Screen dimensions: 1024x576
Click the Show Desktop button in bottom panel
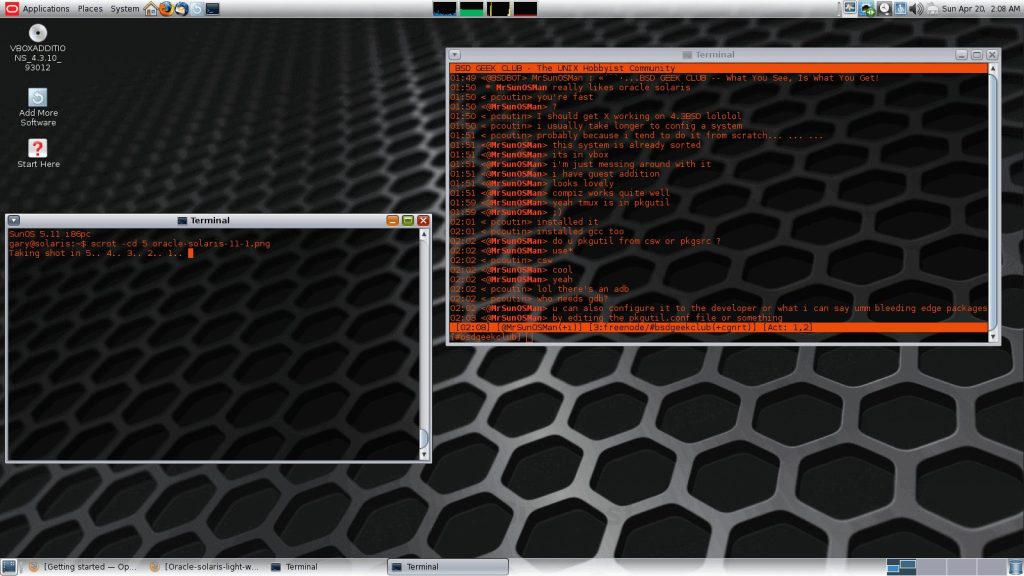click(x=8, y=567)
